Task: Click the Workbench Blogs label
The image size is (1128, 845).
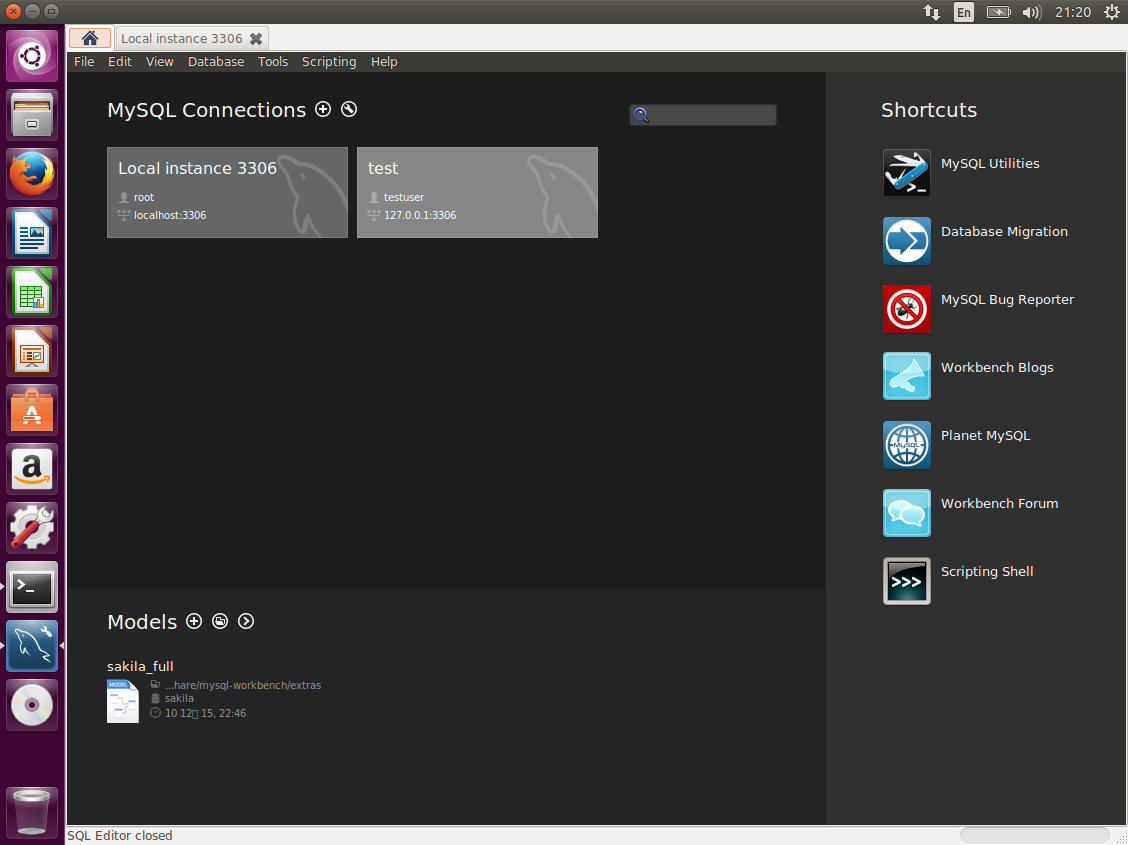Action: [x=997, y=367]
